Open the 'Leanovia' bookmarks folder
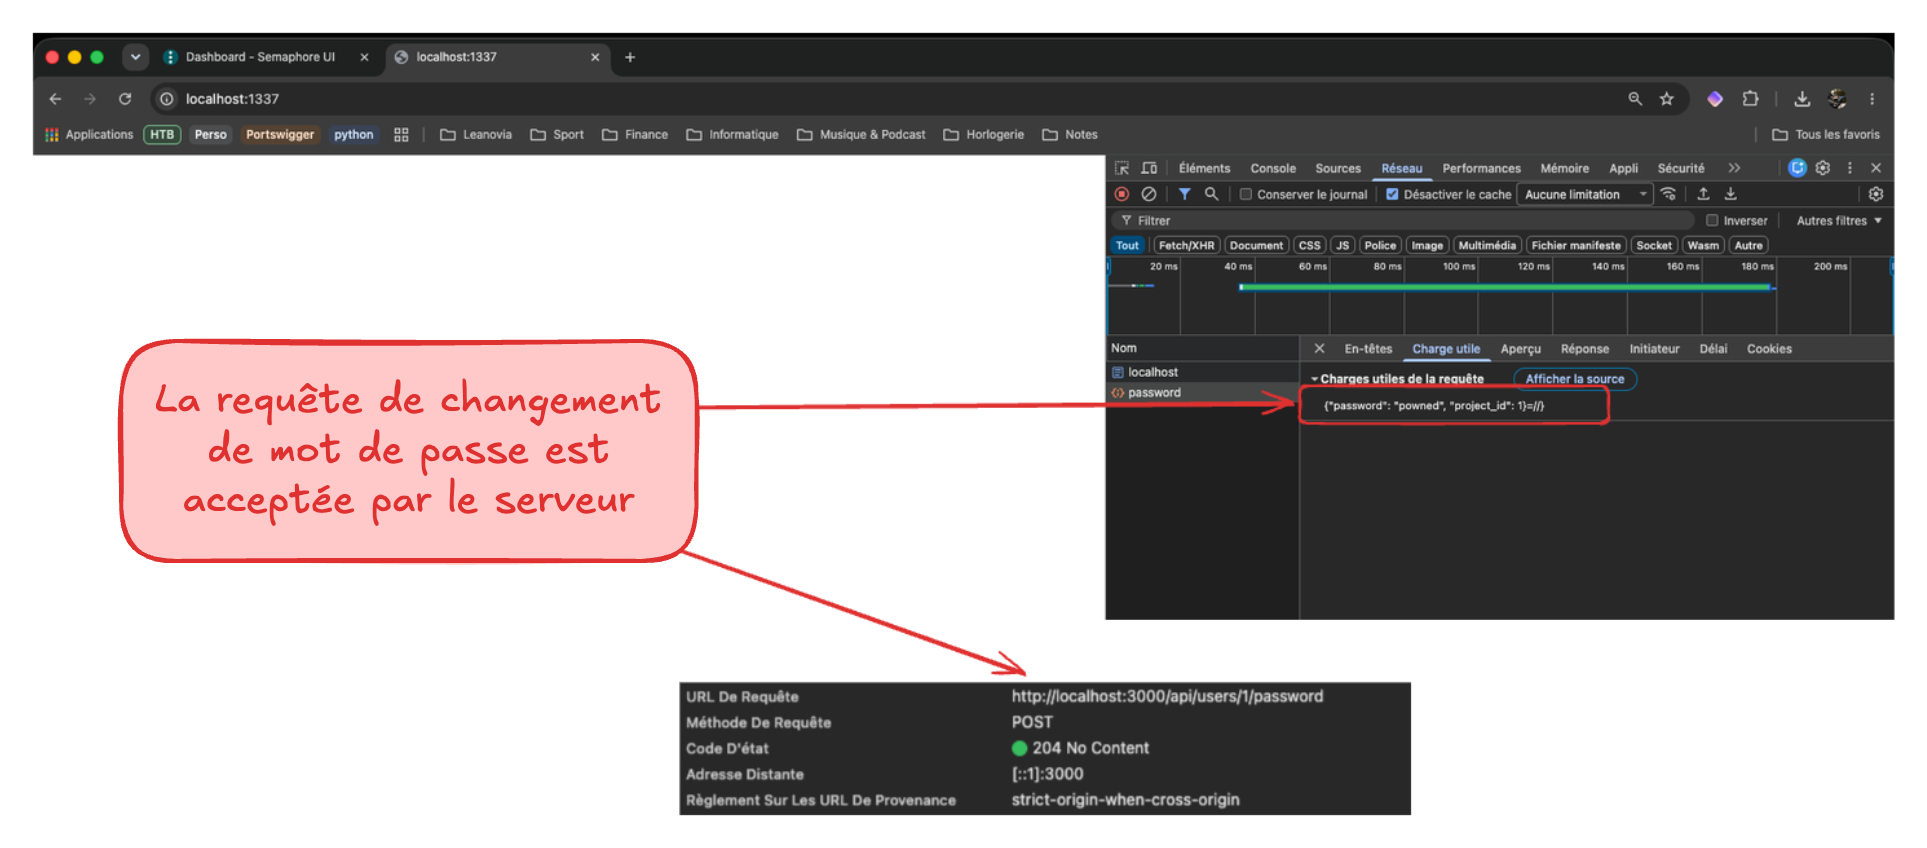This screenshot has height=848, width=1927. tap(476, 135)
